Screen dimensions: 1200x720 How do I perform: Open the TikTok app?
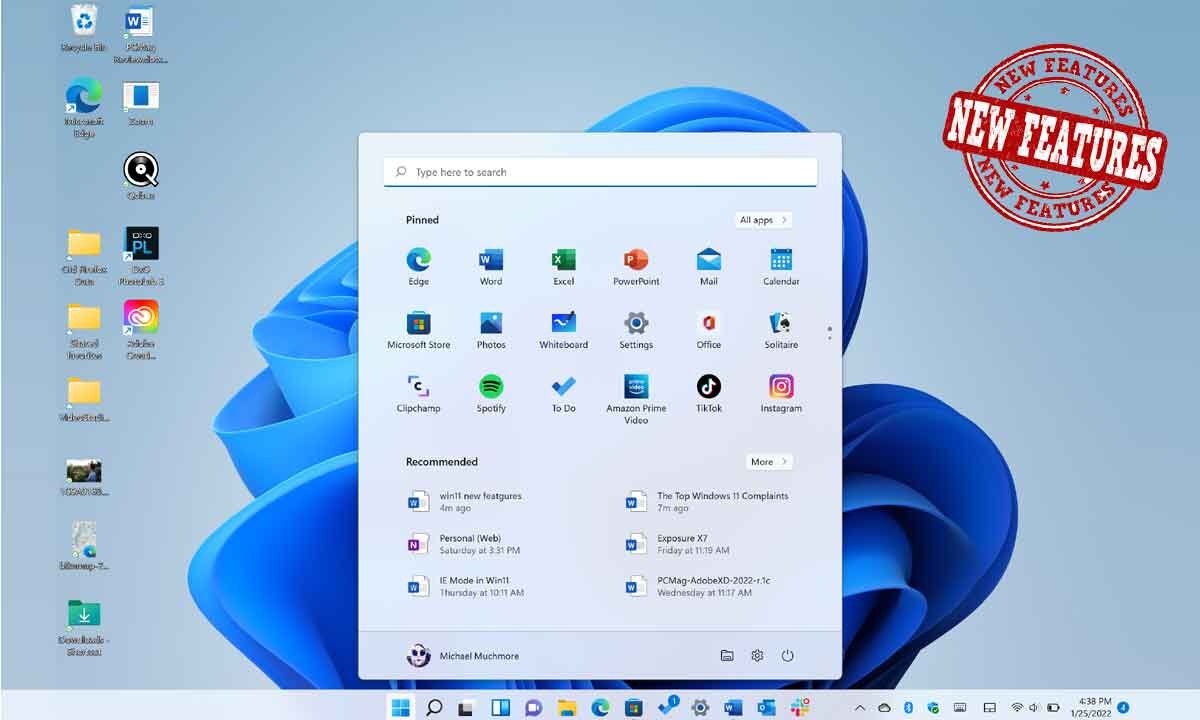pos(709,394)
